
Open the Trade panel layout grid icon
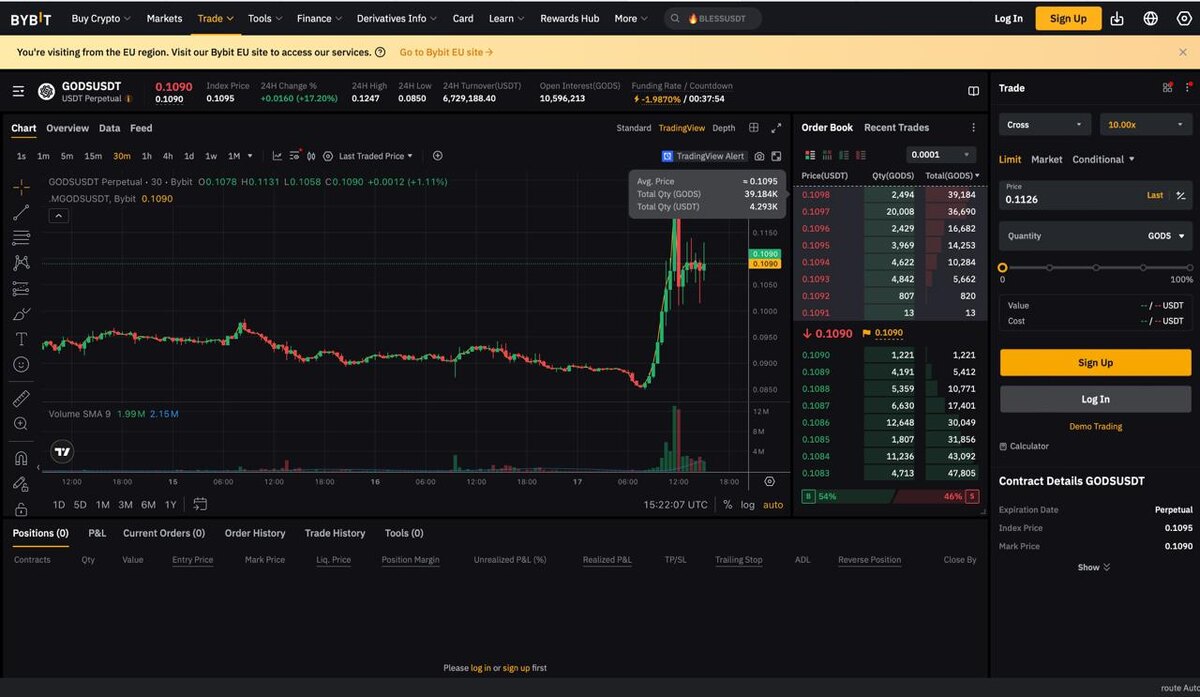click(x=1167, y=88)
